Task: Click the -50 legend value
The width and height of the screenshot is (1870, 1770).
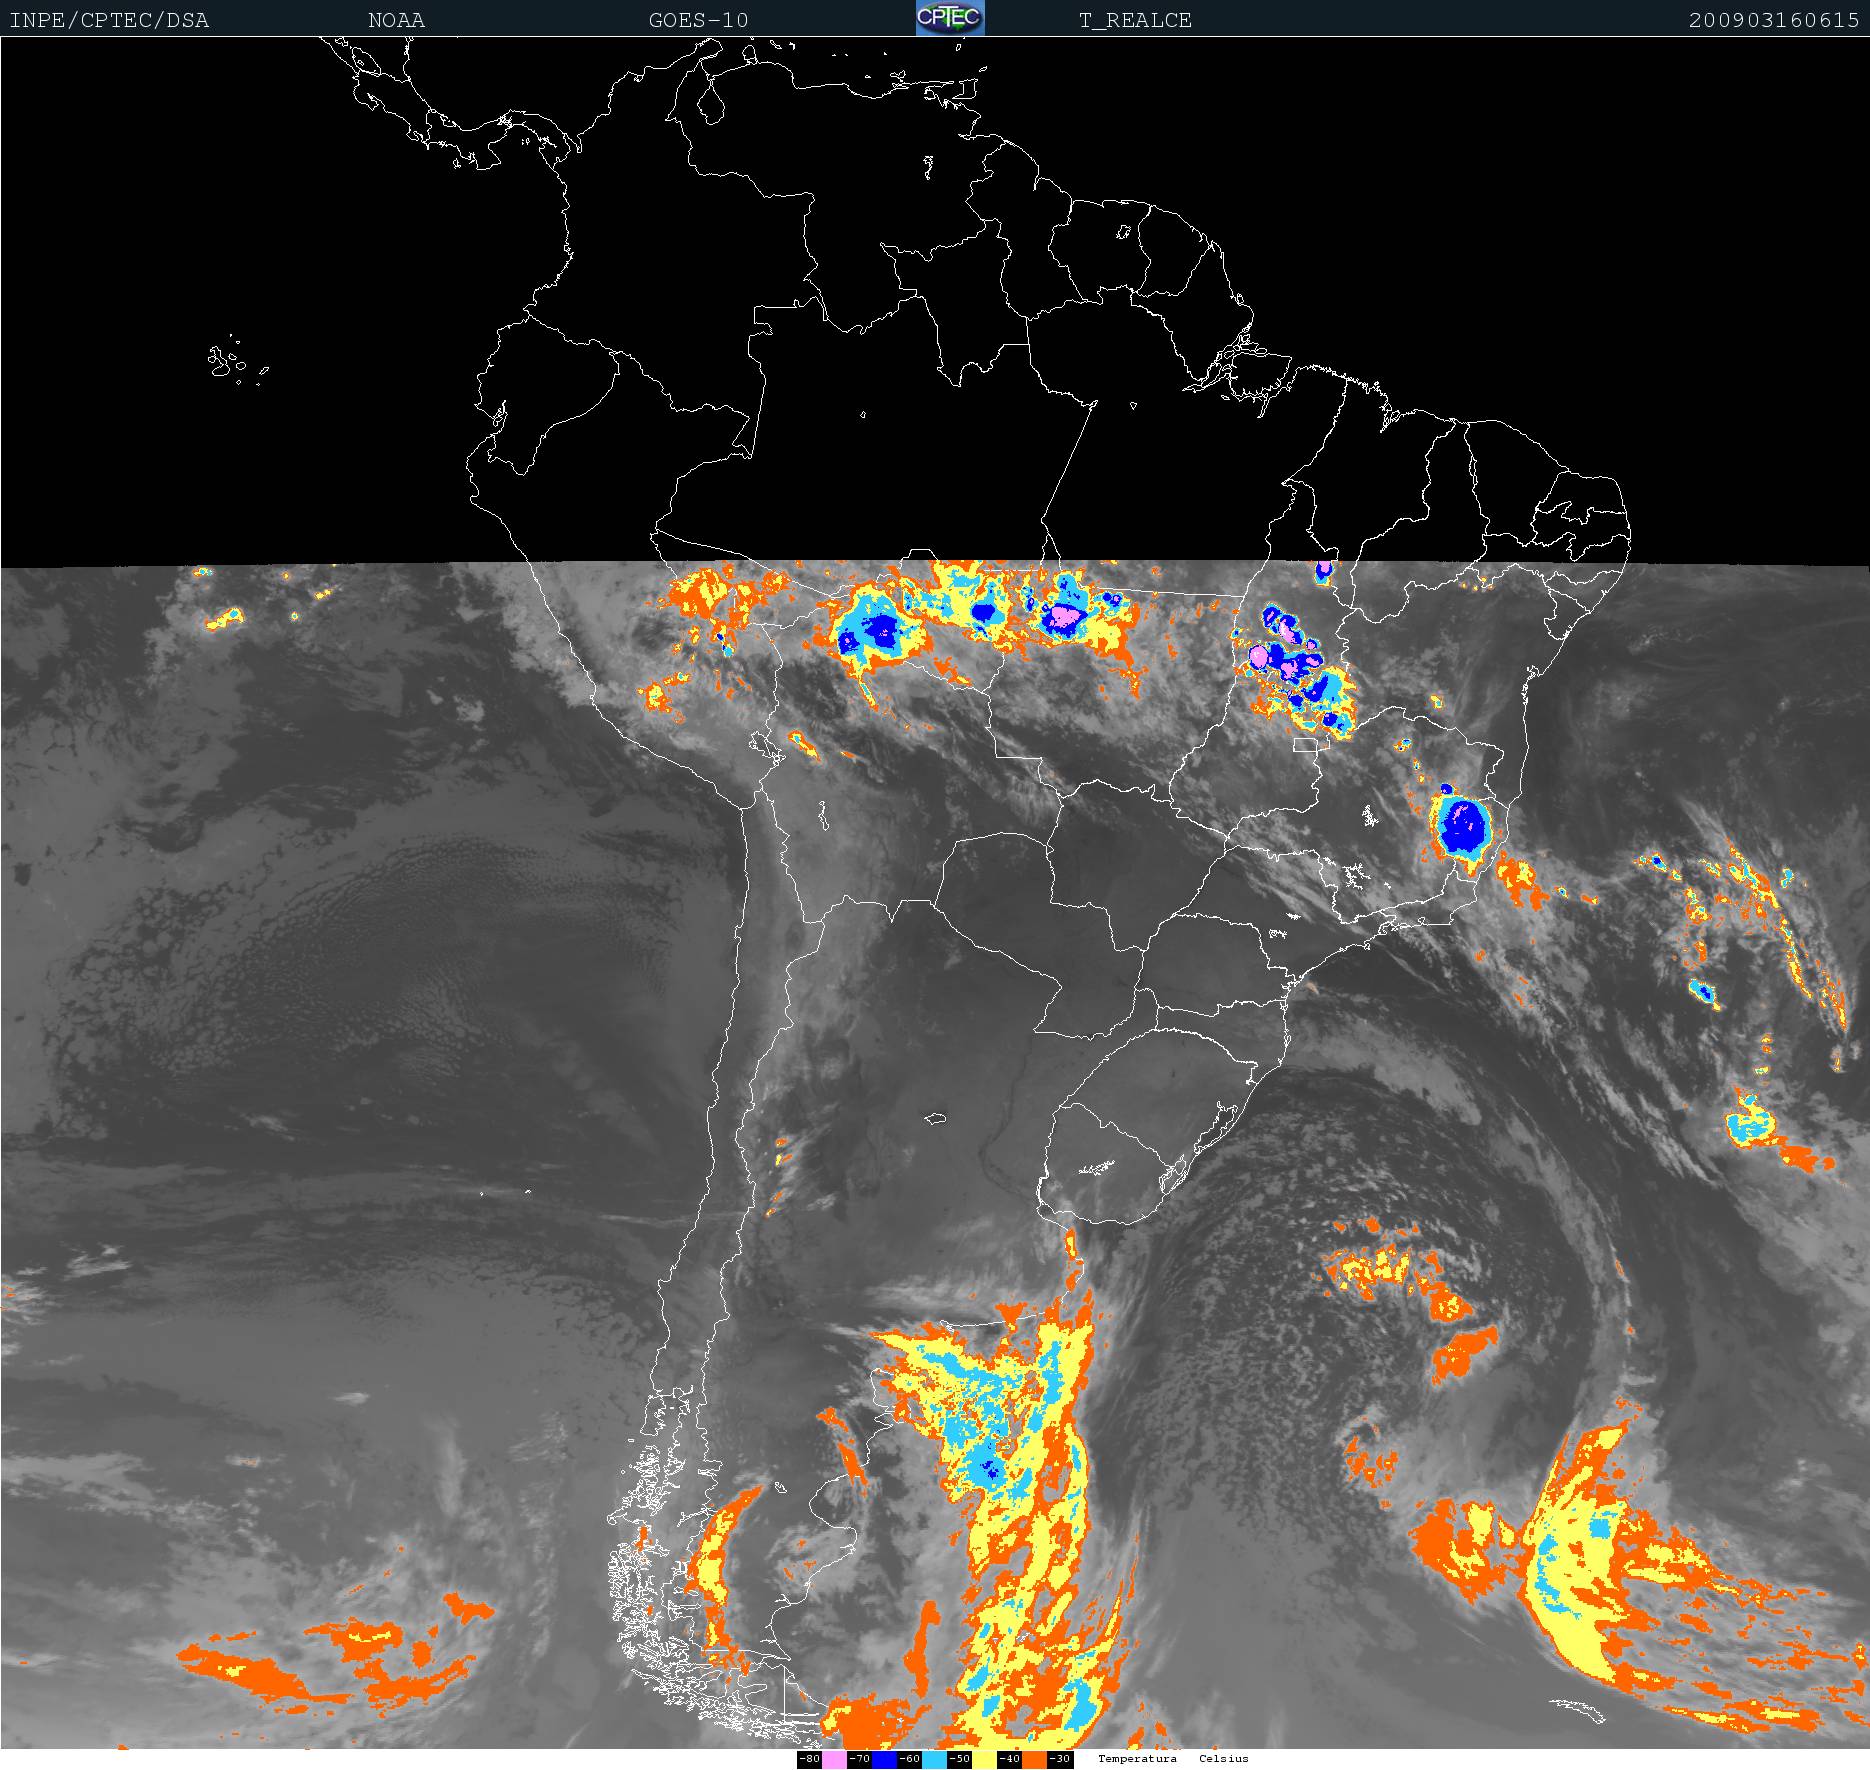Action: 959,1759
